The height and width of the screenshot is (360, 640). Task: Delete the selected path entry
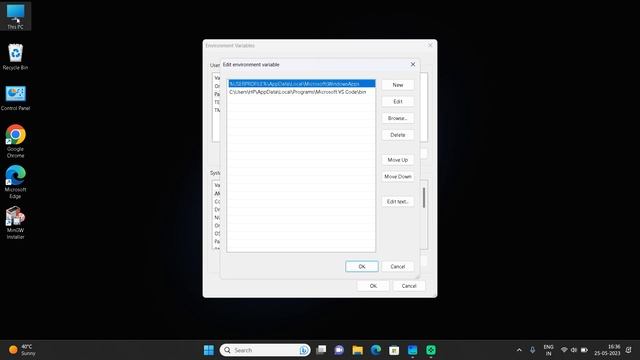point(398,135)
